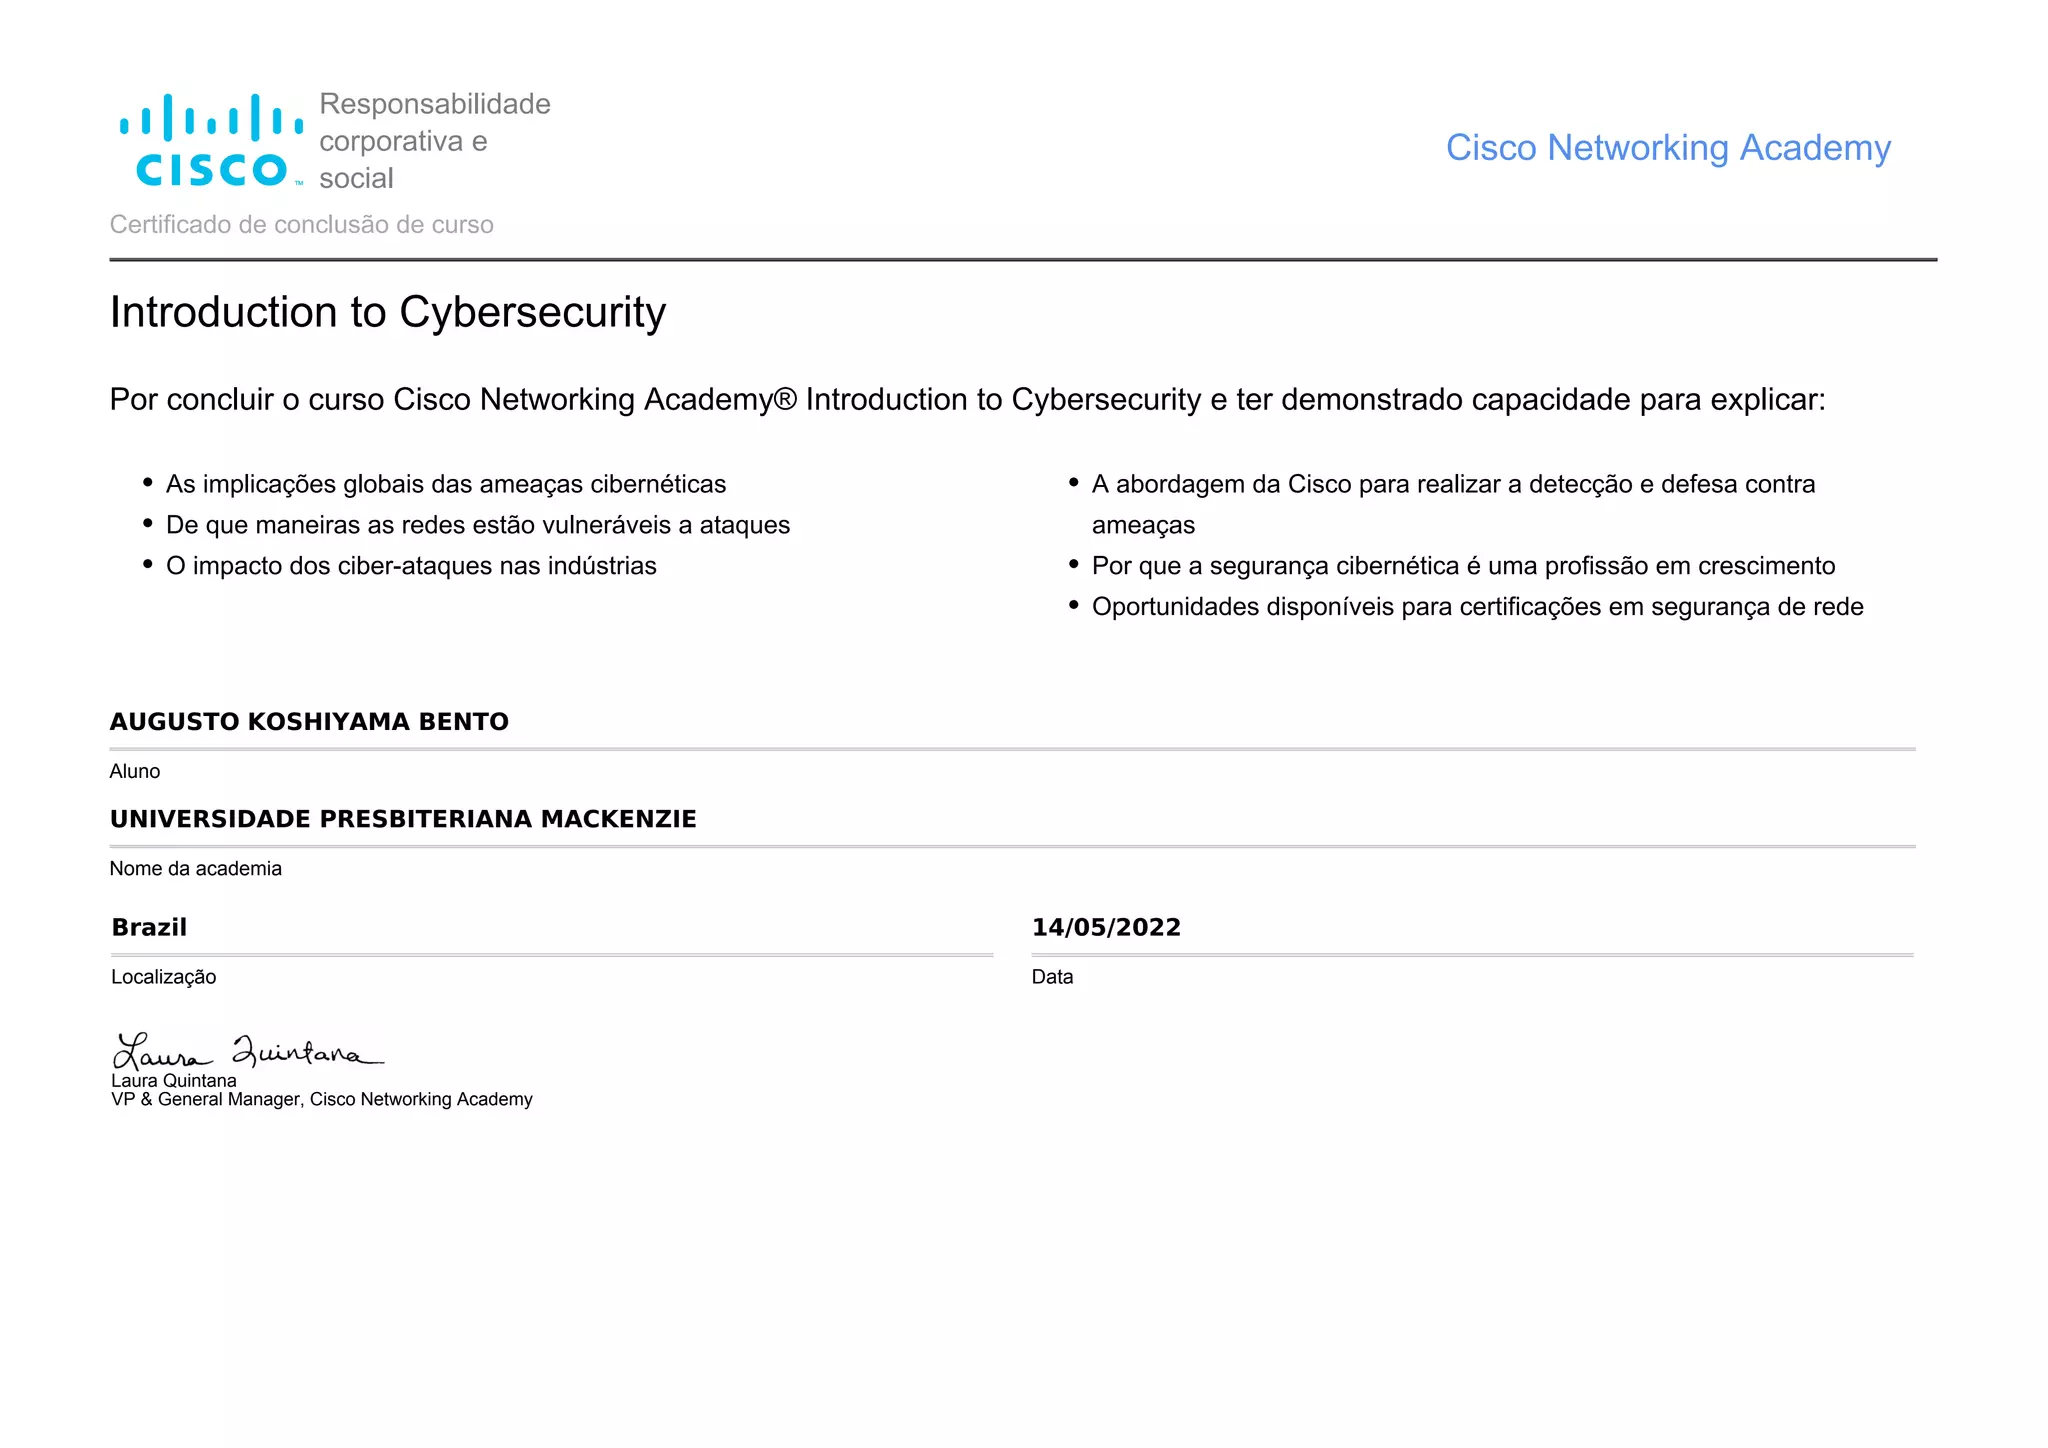Click the 'redes estão vulneráveis a ataques' bullet
The image size is (2048, 1448).
click(477, 525)
